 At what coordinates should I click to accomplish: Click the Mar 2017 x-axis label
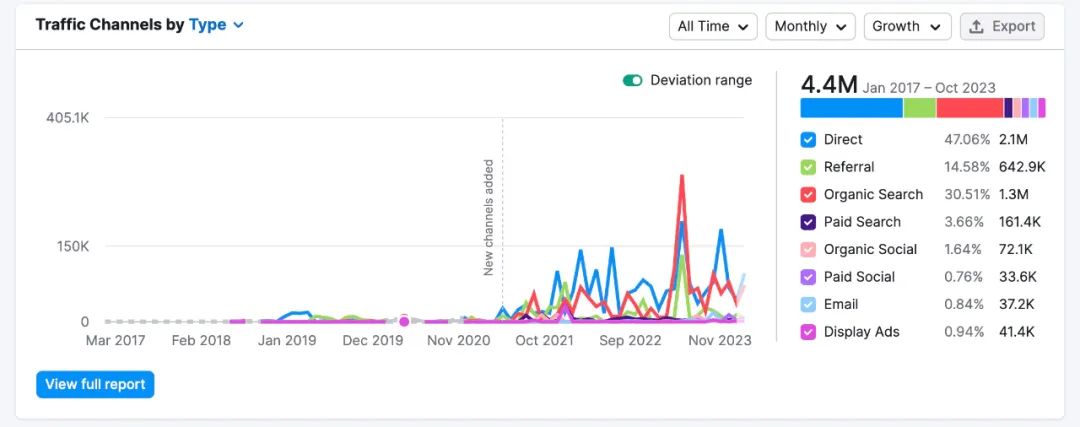tap(114, 341)
